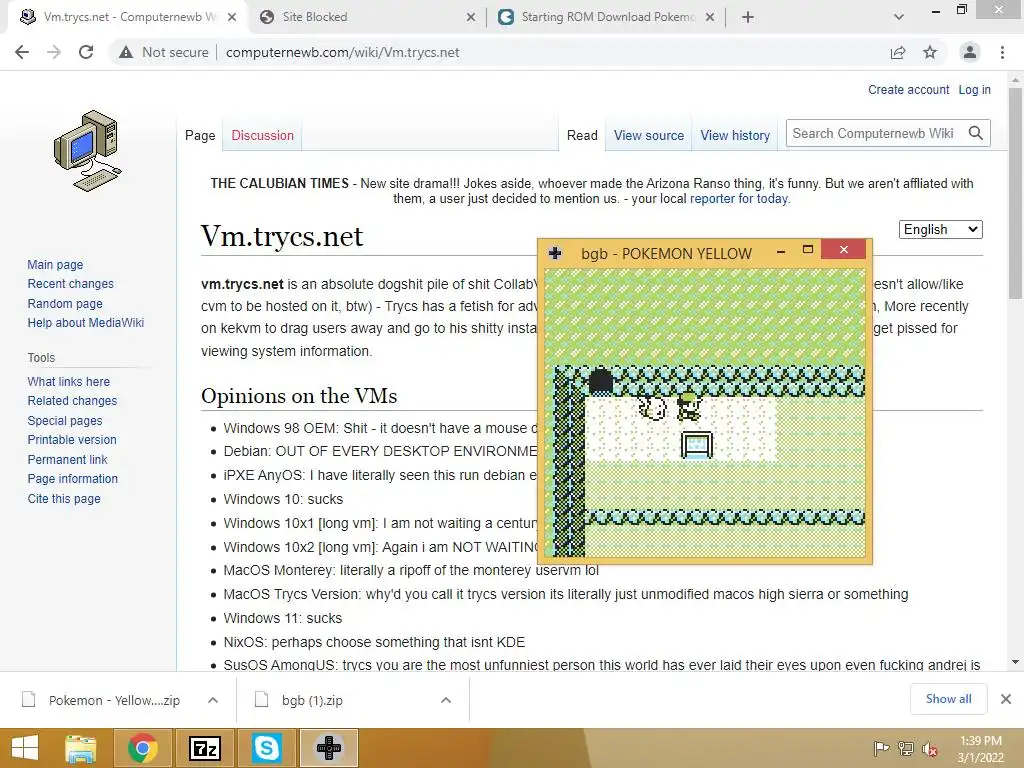Click Cite this page link
The width and height of the screenshot is (1024, 768).
64,498
